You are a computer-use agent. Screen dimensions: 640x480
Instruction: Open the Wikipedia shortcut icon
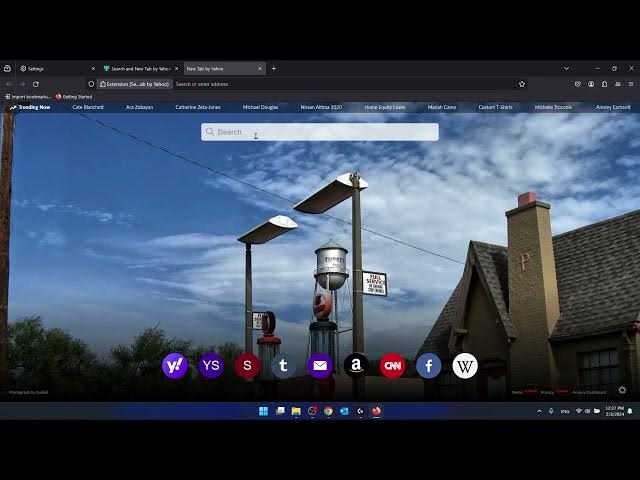click(465, 366)
